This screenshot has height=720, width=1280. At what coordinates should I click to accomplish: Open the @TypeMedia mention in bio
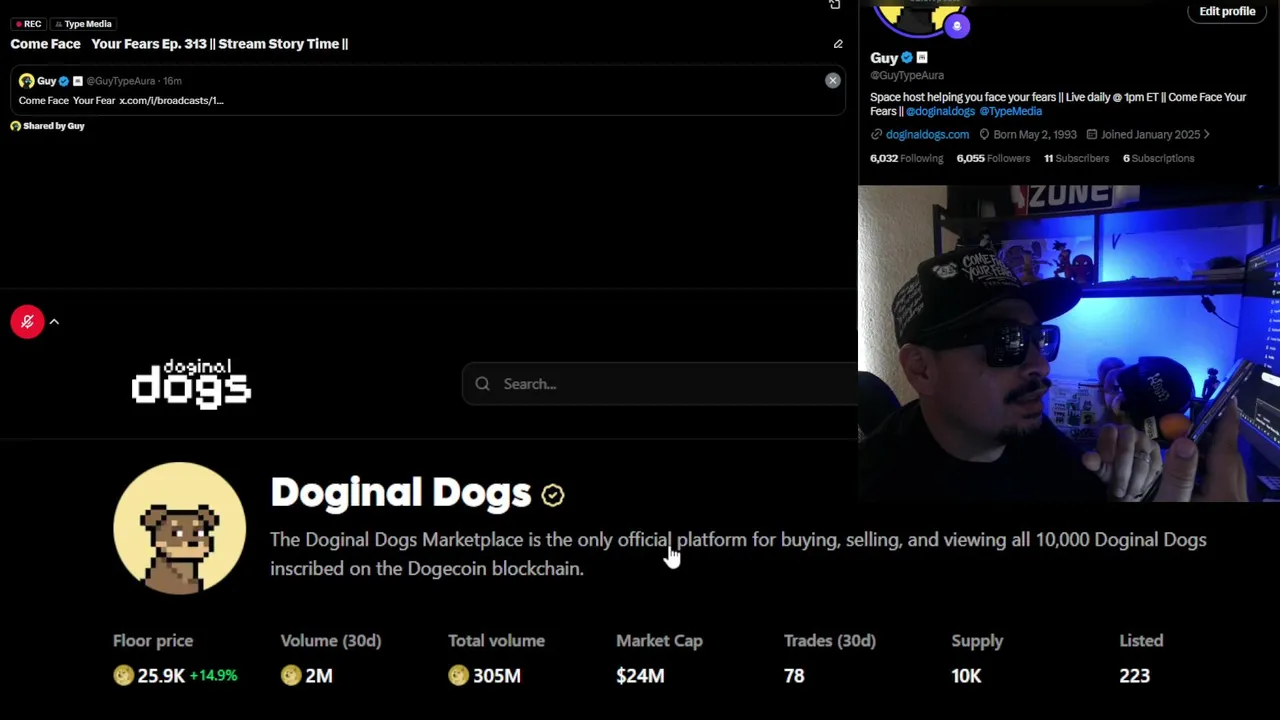1010,111
